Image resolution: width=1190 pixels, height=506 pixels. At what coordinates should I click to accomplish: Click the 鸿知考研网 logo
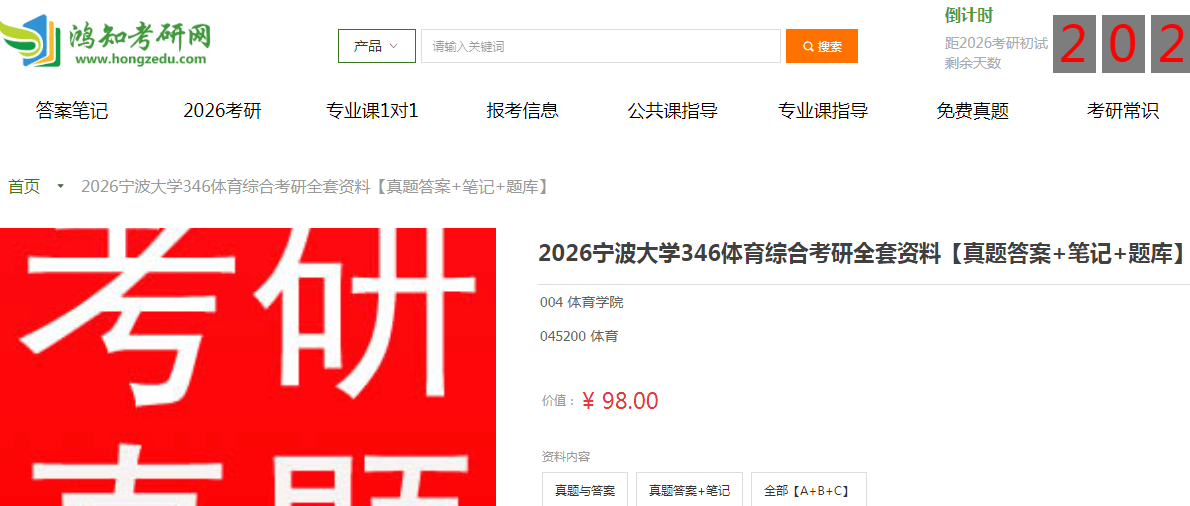(x=105, y=44)
